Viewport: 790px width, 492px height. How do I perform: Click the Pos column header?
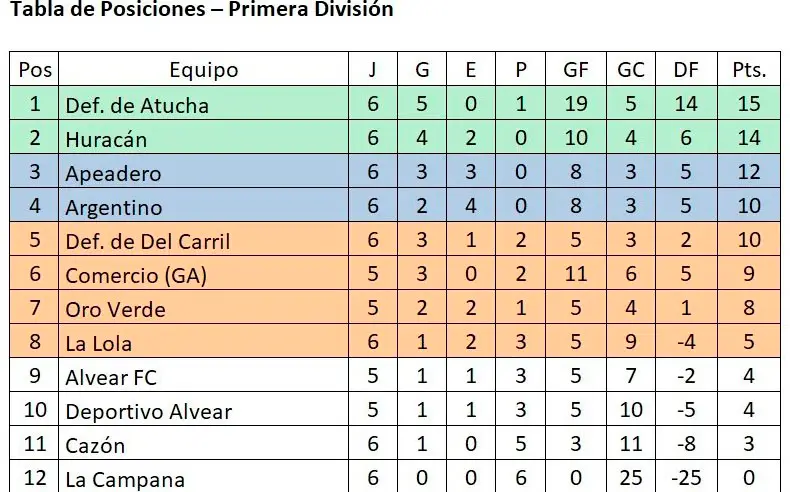pos(36,70)
